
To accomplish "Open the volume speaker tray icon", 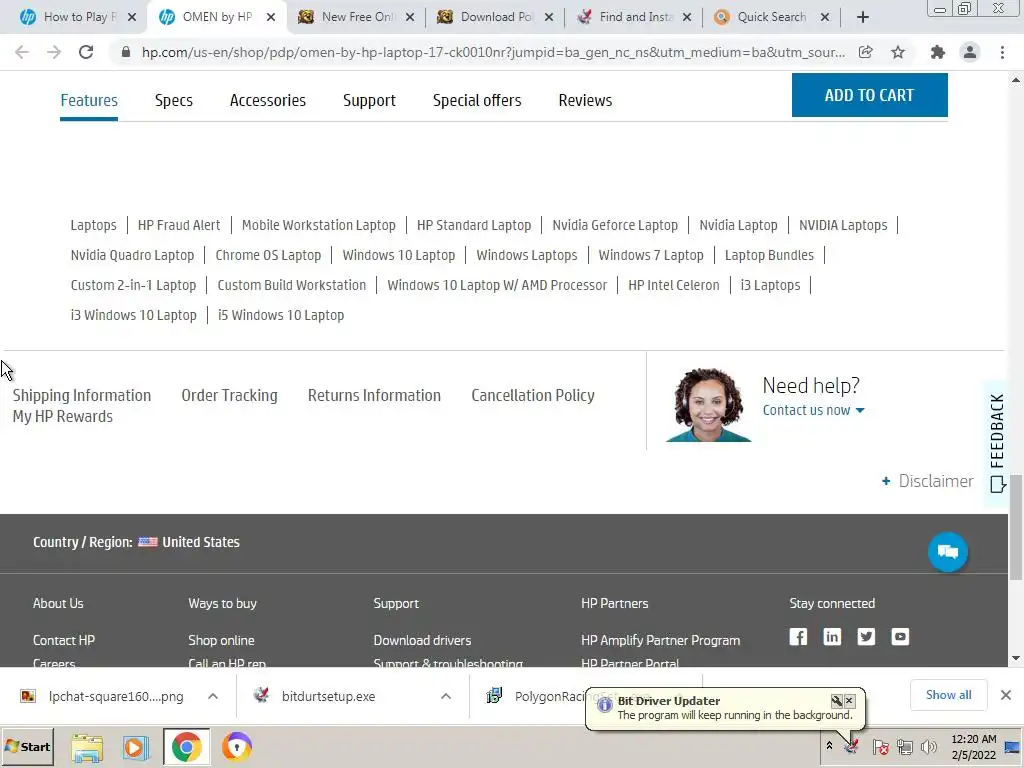I will (x=928, y=746).
